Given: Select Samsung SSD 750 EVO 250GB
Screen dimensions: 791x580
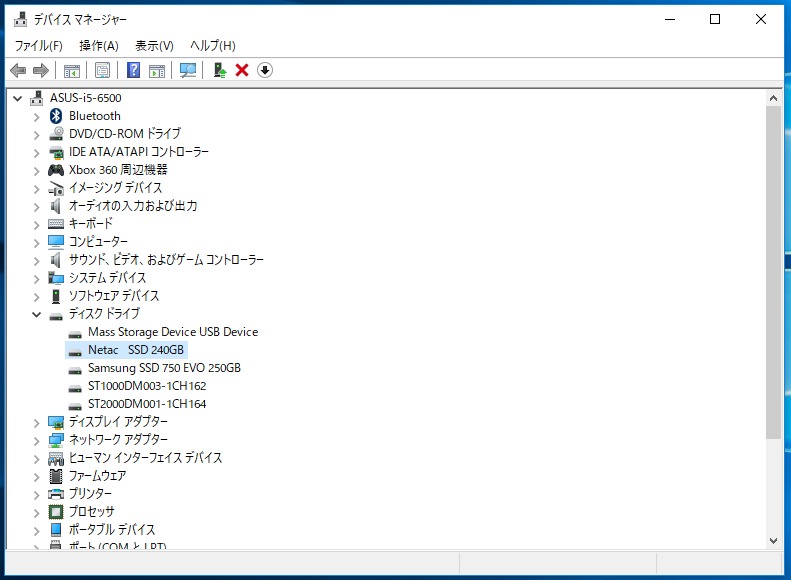Looking at the screenshot, I should coord(164,368).
